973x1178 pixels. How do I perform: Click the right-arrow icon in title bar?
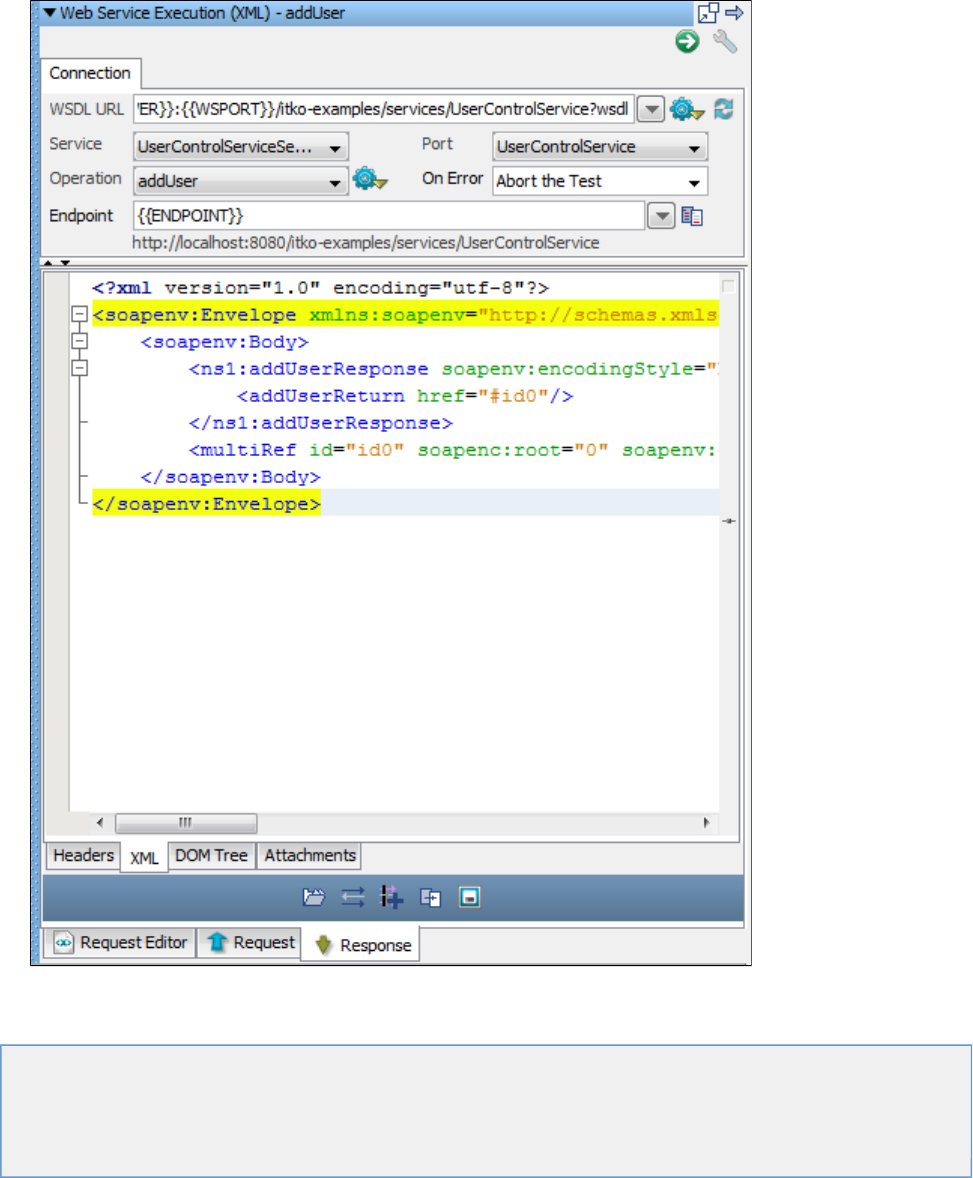tap(734, 13)
